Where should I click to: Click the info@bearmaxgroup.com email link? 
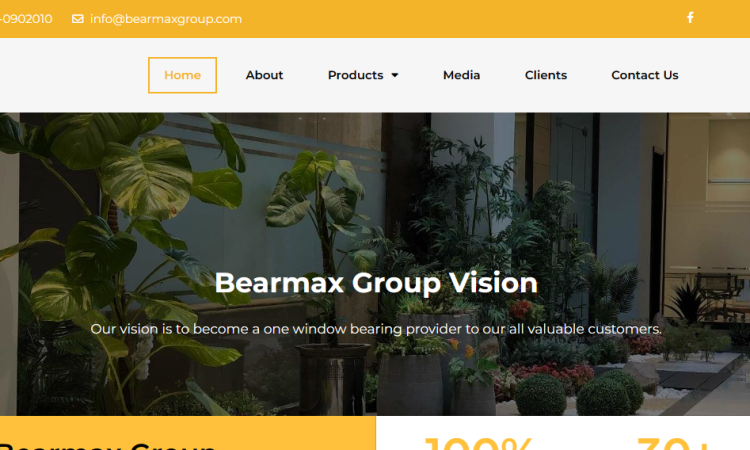166,19
